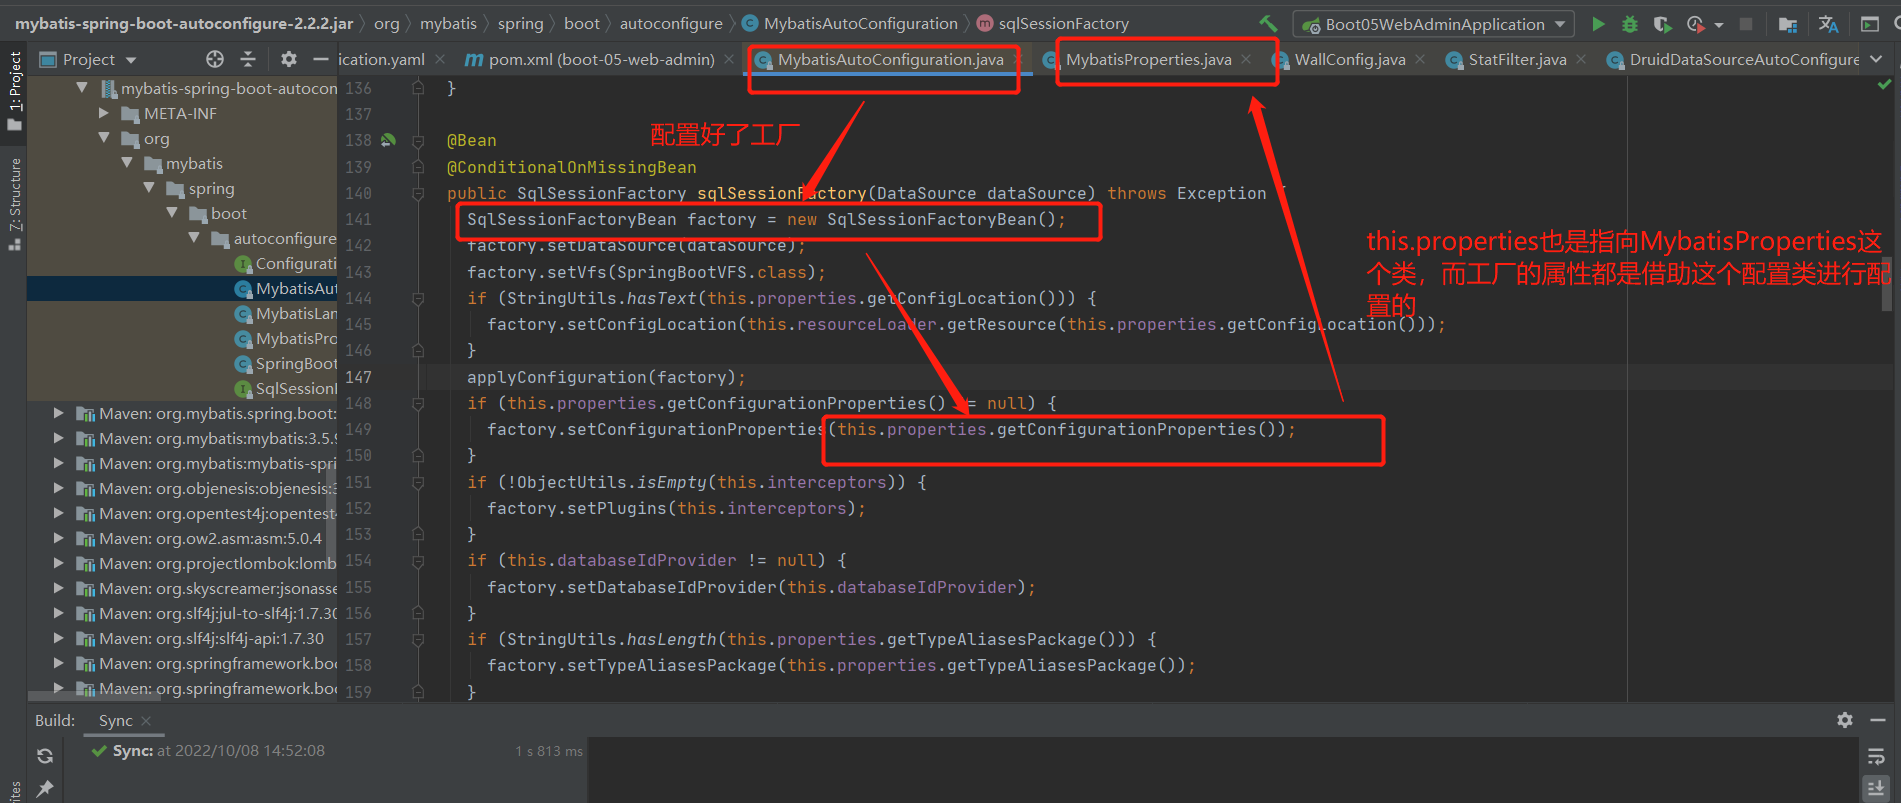Collapse mybatis-spring-boot-autoconfigure jar node
Image resolution: width=1901 pixels, height=803 pixels.
point(82,88)
